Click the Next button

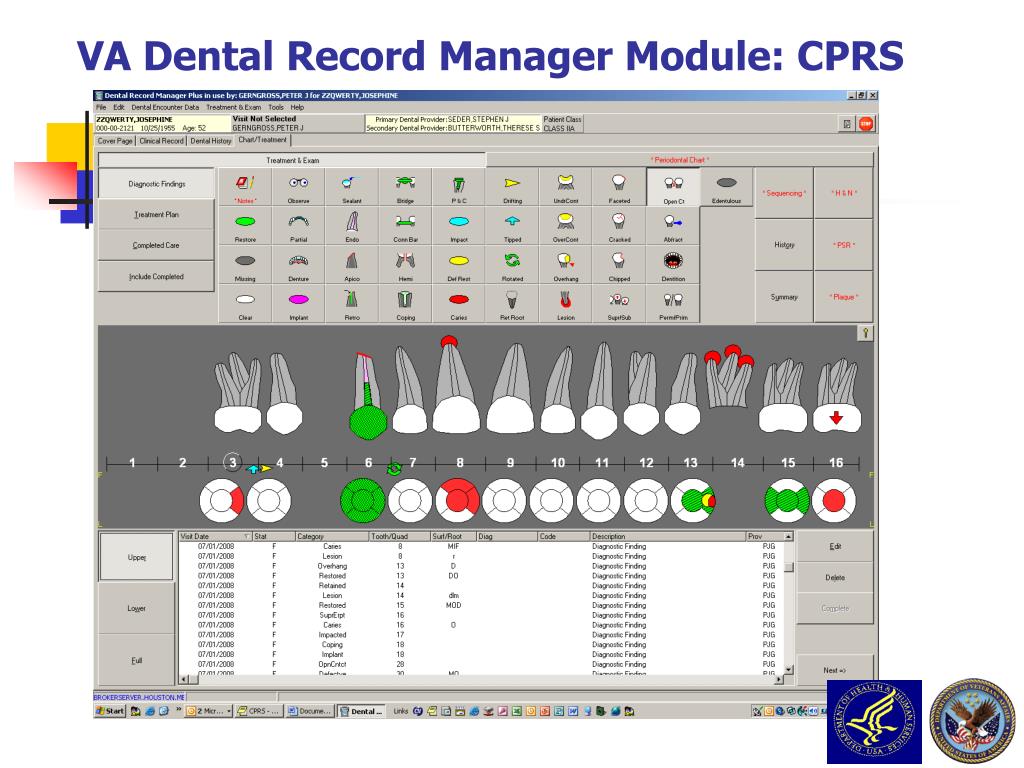[x=835, y=670]
